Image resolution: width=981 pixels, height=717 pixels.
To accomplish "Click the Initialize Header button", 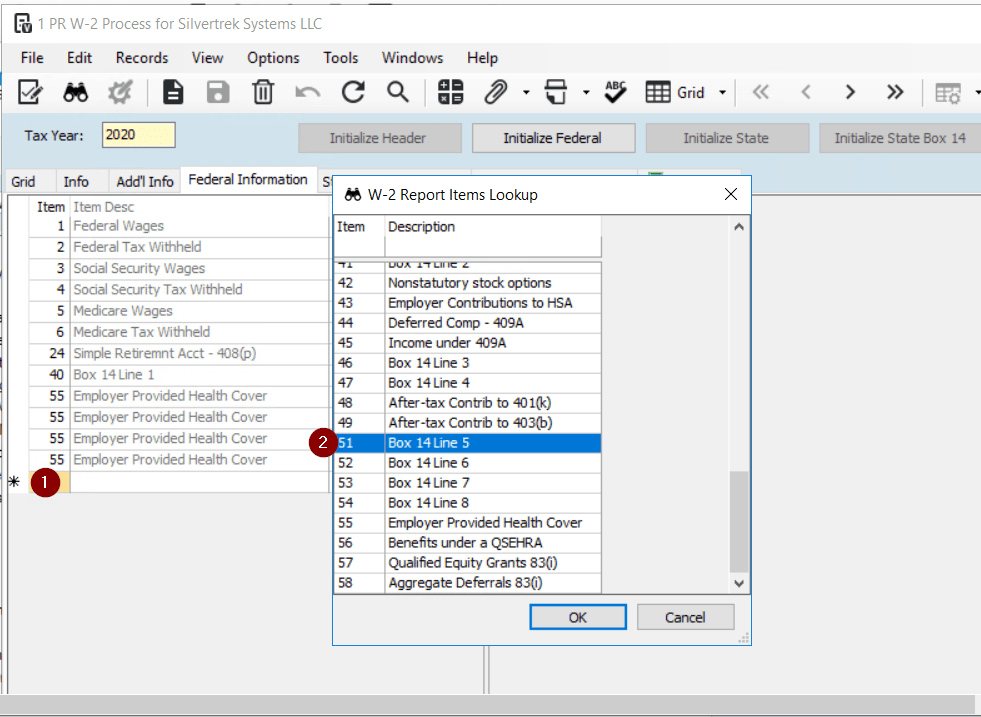I will coord(380,138).
